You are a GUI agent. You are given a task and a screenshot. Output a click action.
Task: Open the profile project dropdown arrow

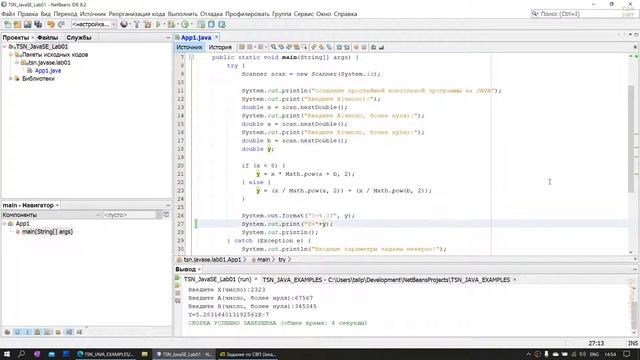coord(191,24)
